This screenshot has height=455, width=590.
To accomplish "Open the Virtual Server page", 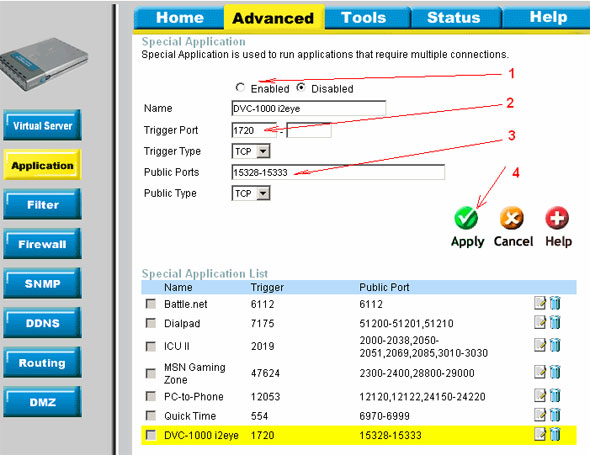I will point(43,125).
